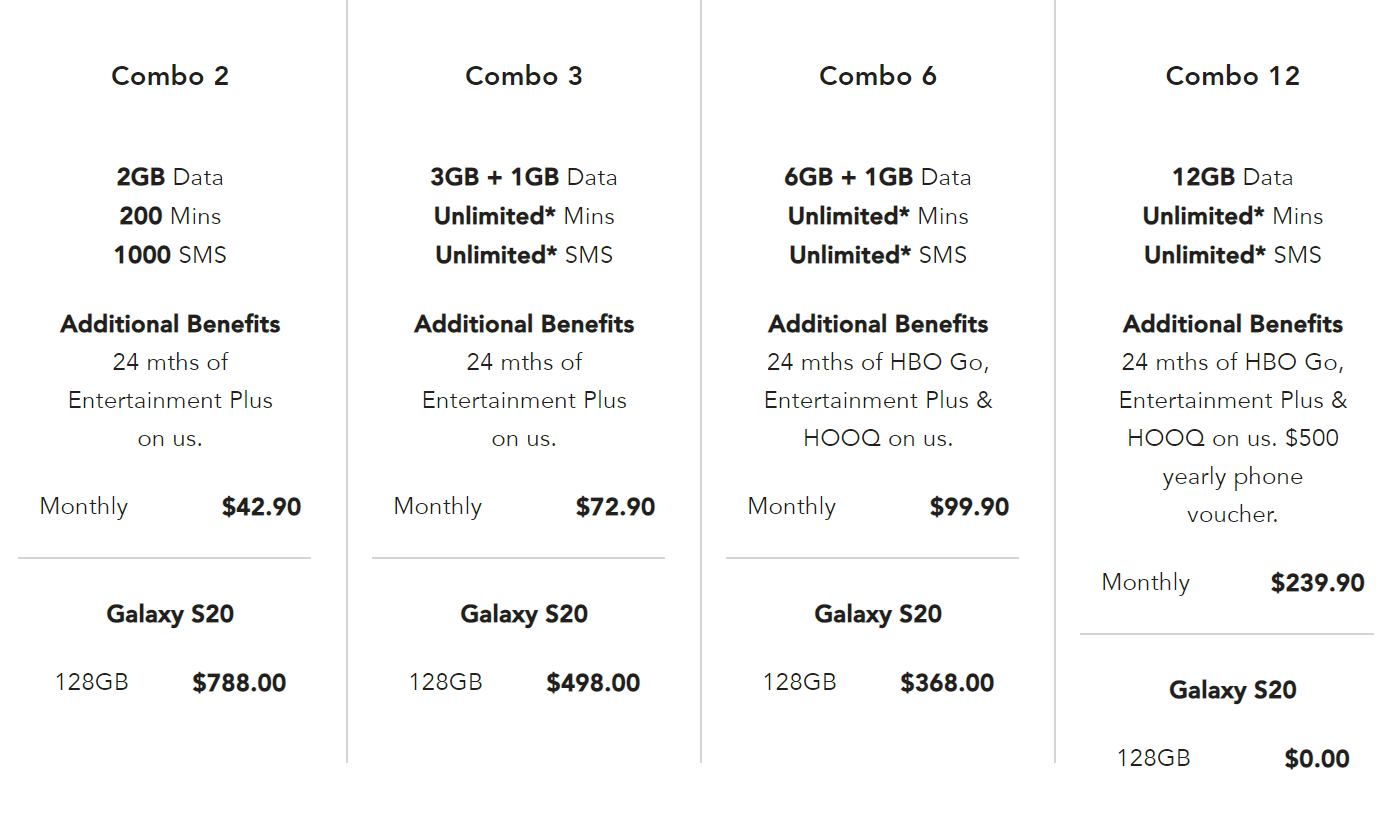Click the $498.00 Galaxy S20 price
Screen dimensions: 1389x834
[x=593, y=683]
